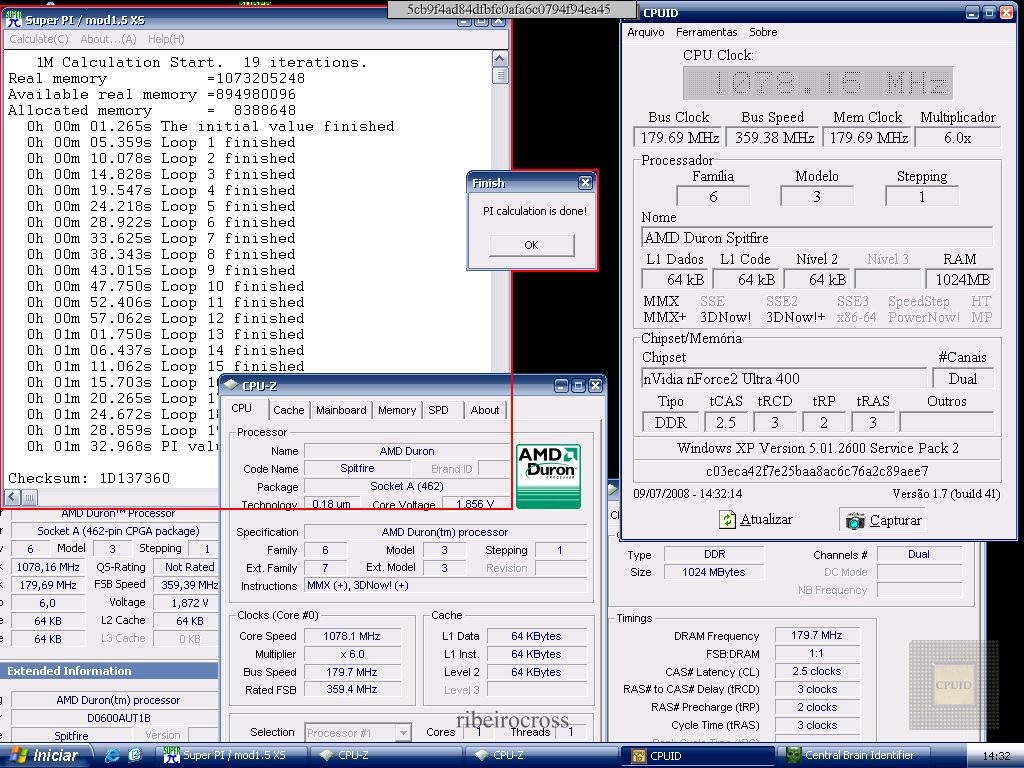Click the Central Brain Identifier taskbar icon
The height and width of the screenshot is (768, 1024).
point(793,756)
